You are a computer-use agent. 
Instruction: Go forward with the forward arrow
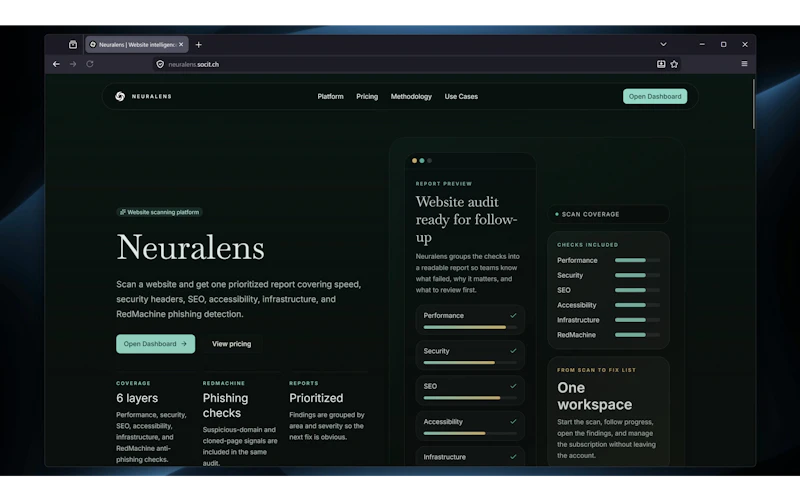pyautogui.click(x=73, y=64)
